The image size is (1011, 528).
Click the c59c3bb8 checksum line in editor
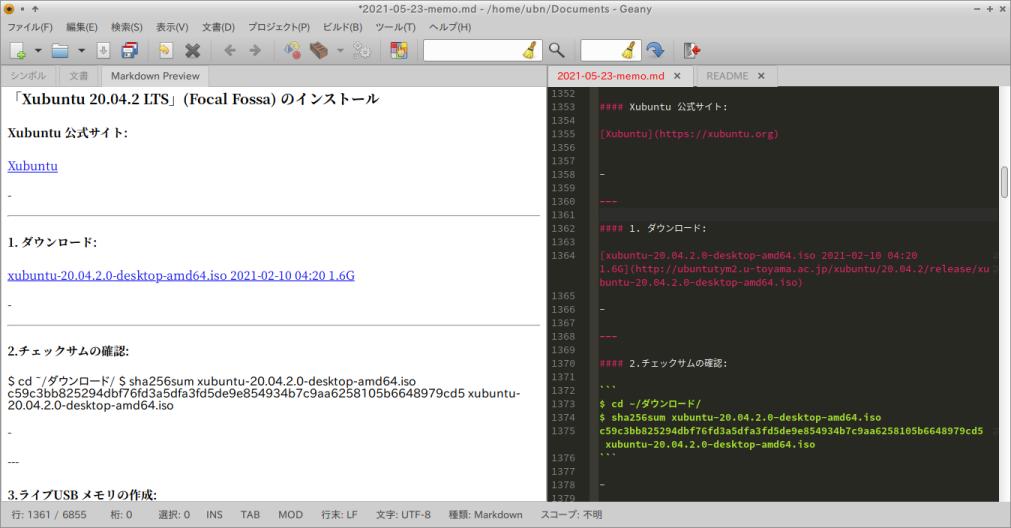(x=791, y=431)
